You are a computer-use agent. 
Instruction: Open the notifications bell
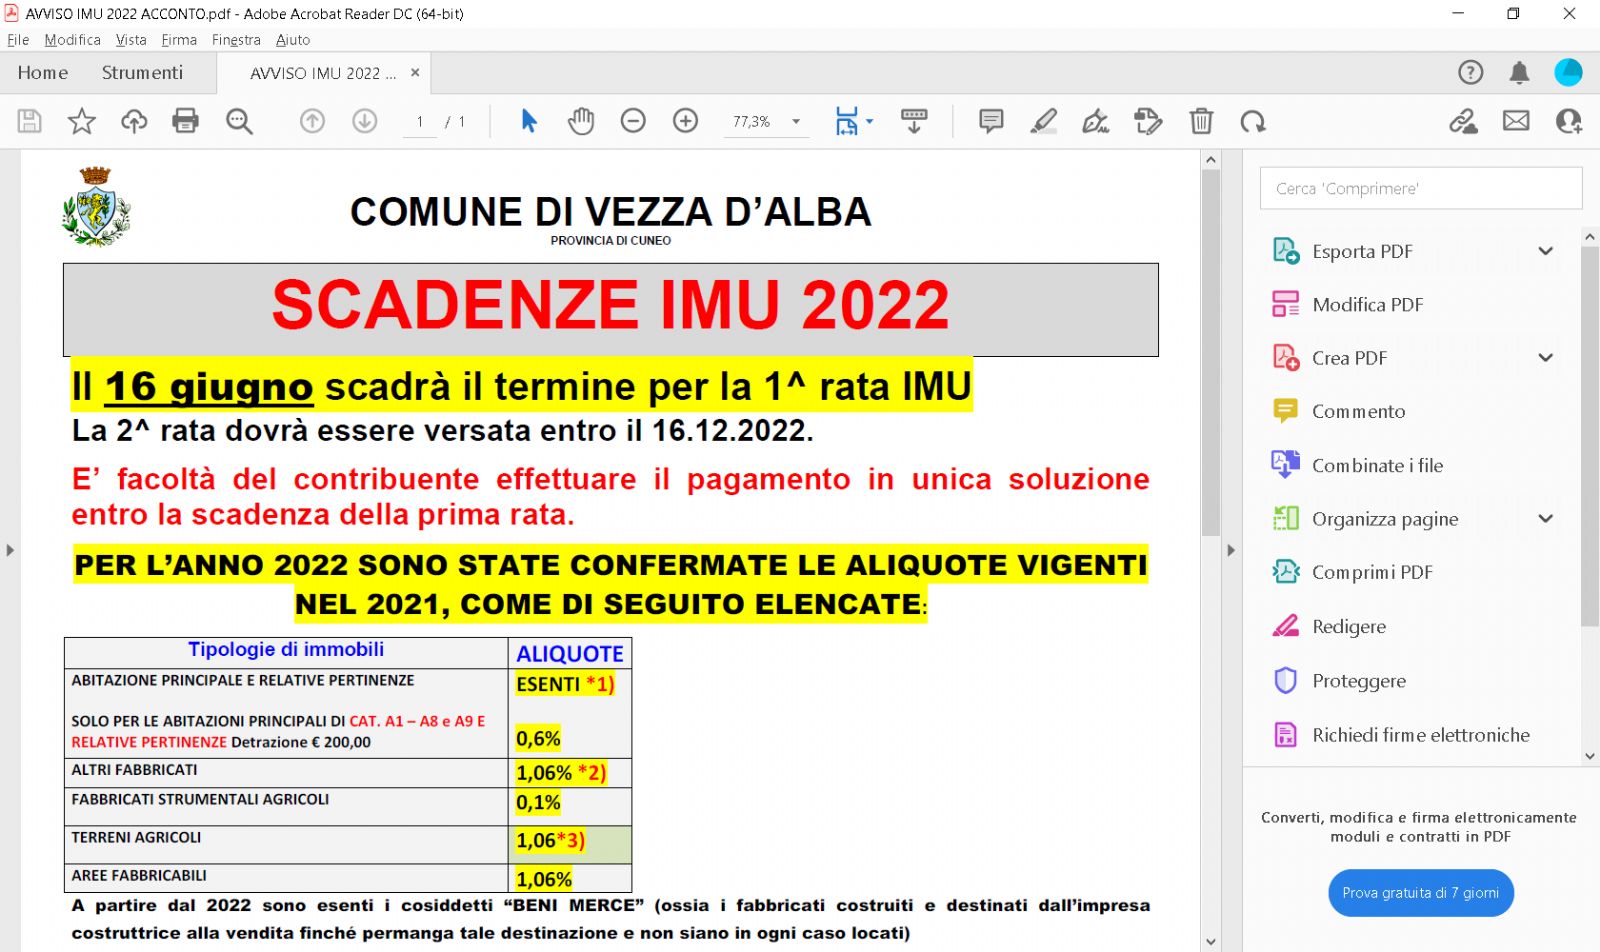(1519, 72)
